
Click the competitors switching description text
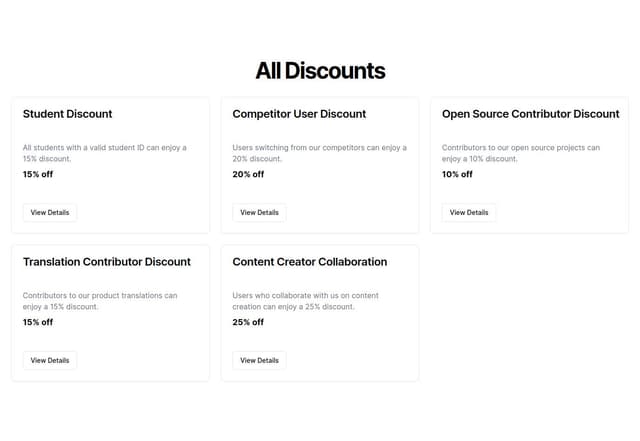tap(319, 153)
